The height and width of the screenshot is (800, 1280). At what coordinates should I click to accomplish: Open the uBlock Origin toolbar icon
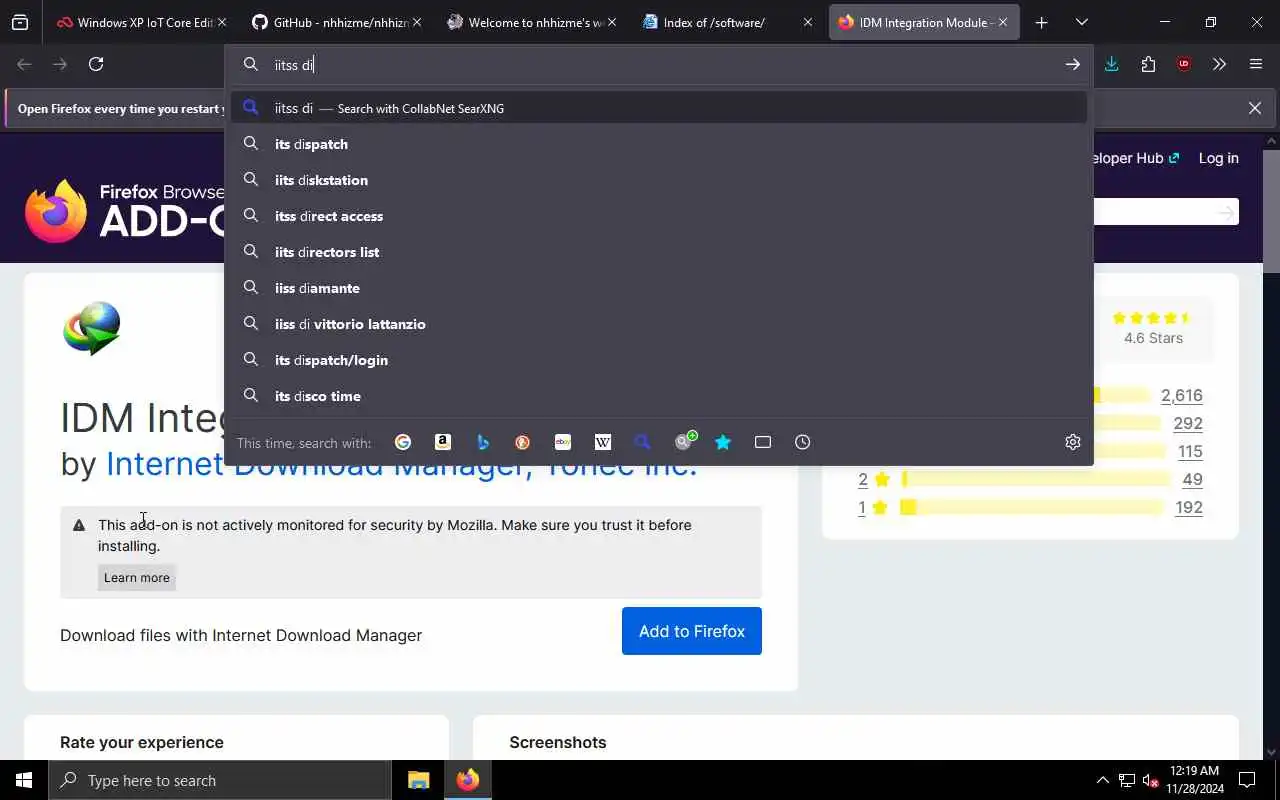point(1184,64)
